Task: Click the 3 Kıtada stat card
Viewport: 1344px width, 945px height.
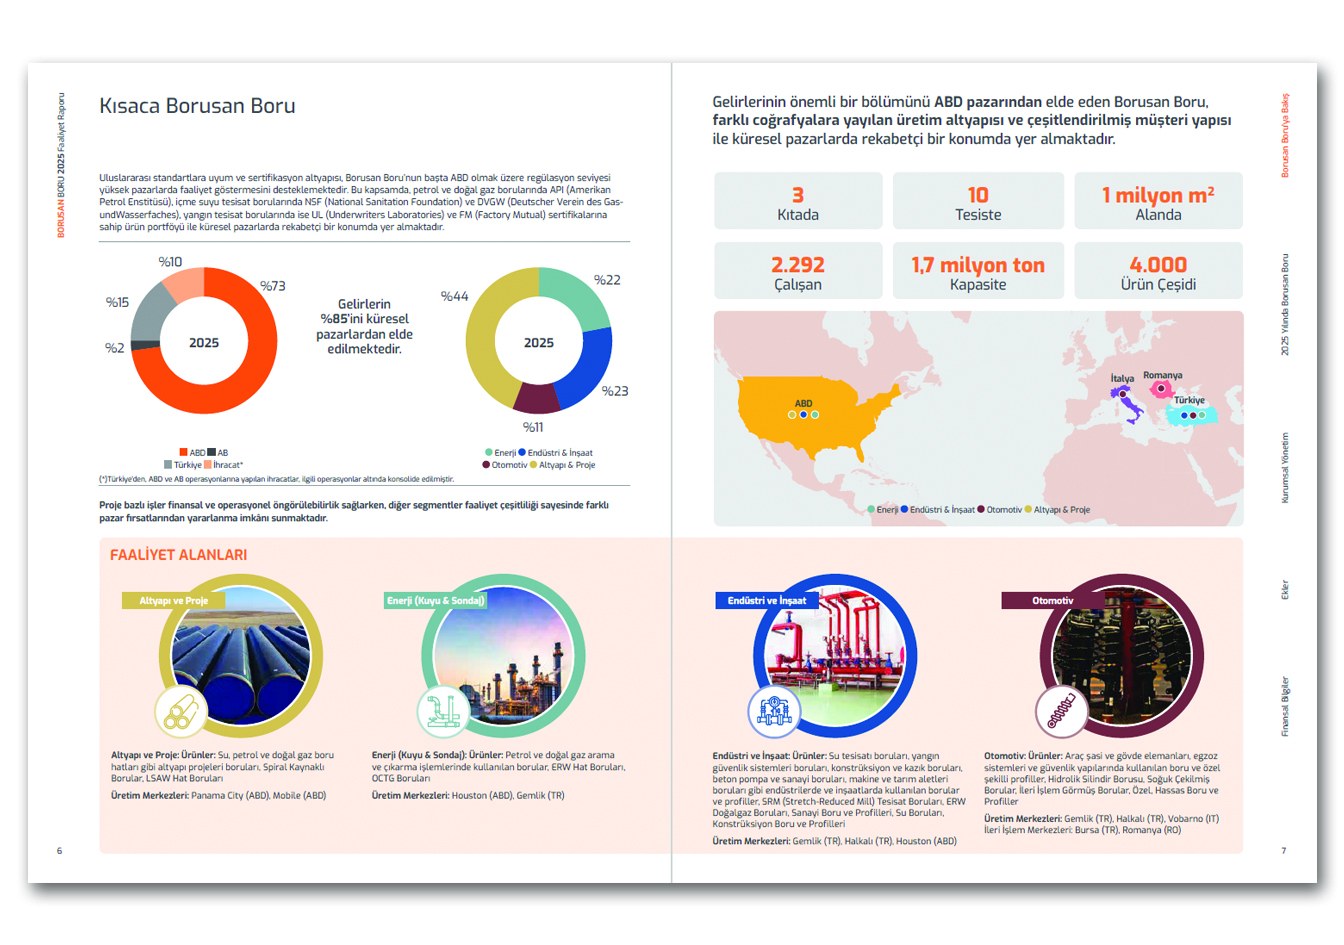Action: pyautogui.click(x=798, y=201)
